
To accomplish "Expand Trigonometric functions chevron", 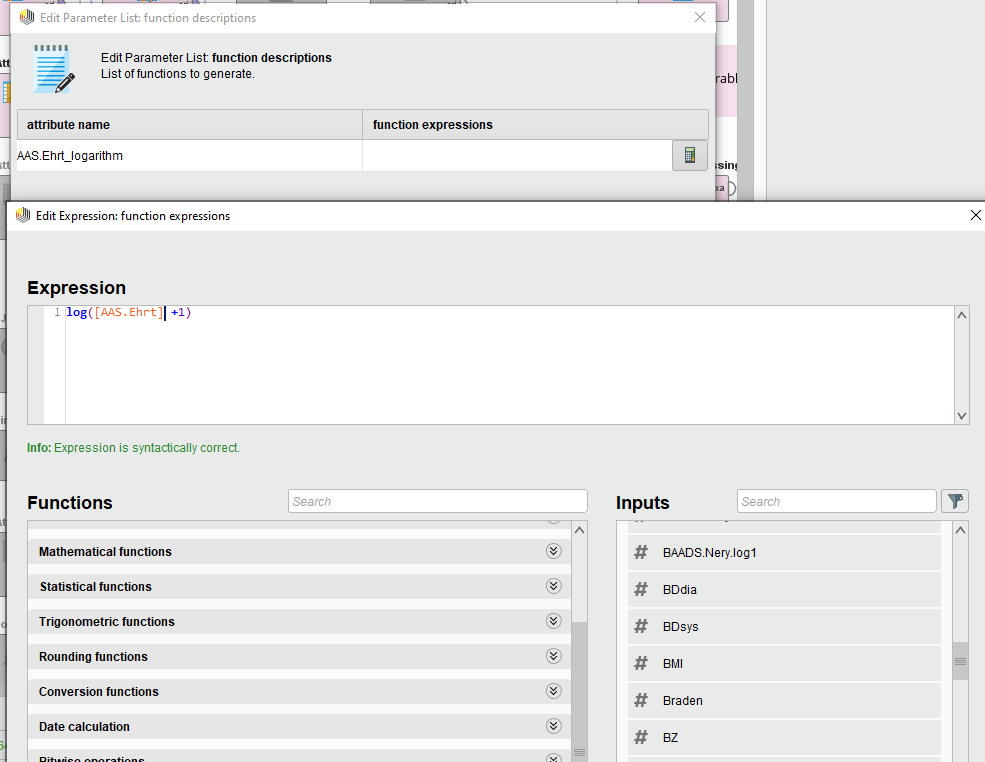I will pyautogui.click(x=553, y=621).
